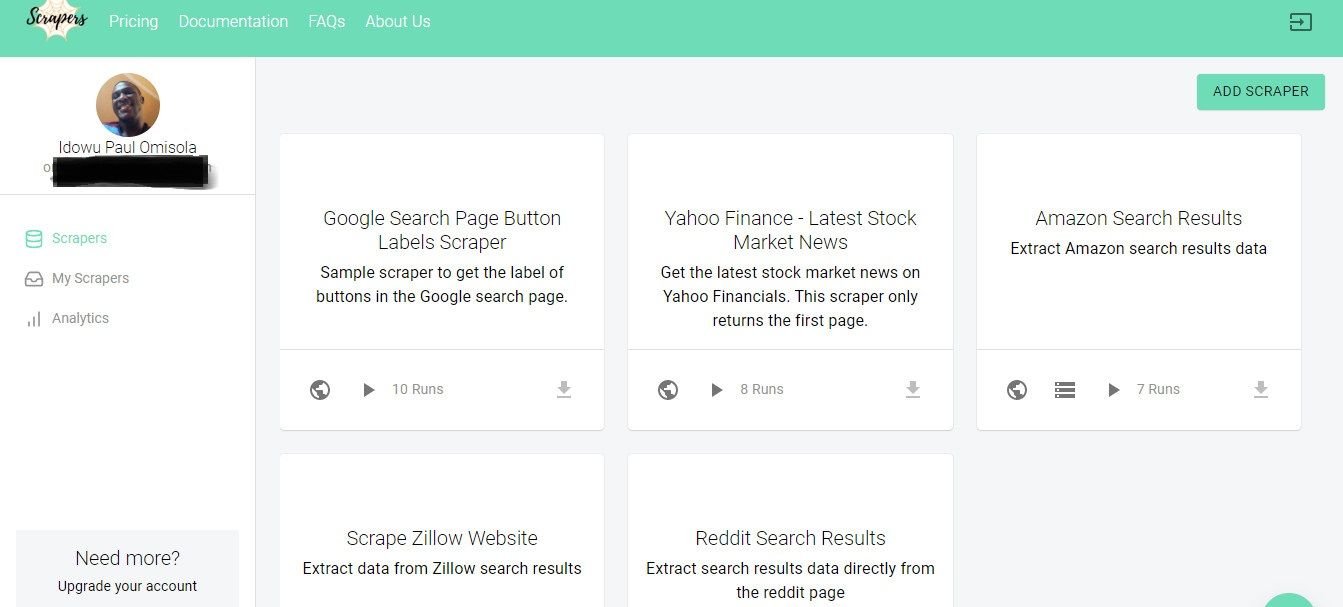The height and width of the screenshot is (607, 1343).
Task: Click the logout icon in the top bar
Action: click(1300, 22)
